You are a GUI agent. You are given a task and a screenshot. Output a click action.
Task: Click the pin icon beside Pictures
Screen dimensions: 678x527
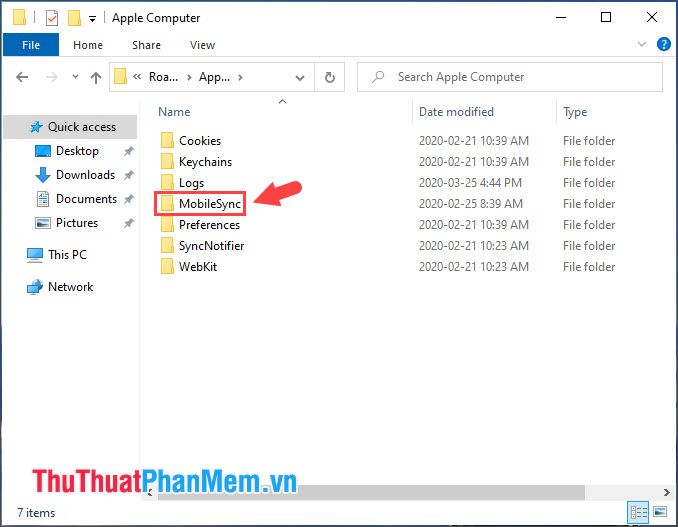tap(128, 223)
